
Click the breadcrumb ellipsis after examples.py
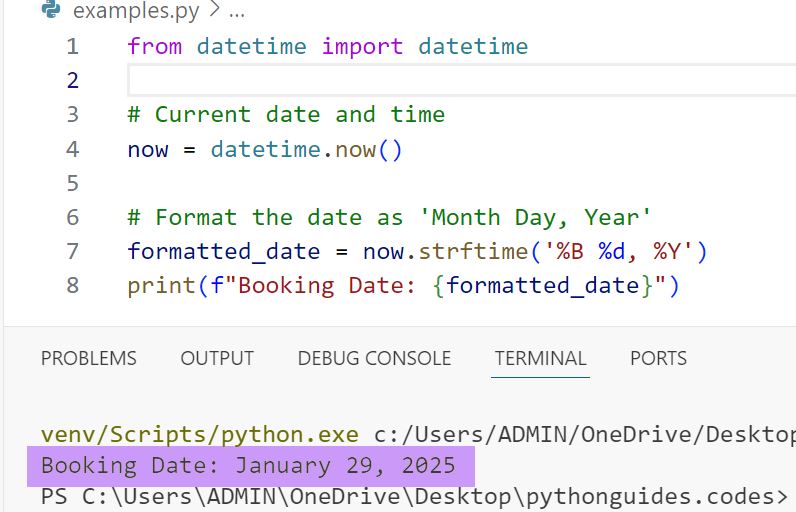237,12
